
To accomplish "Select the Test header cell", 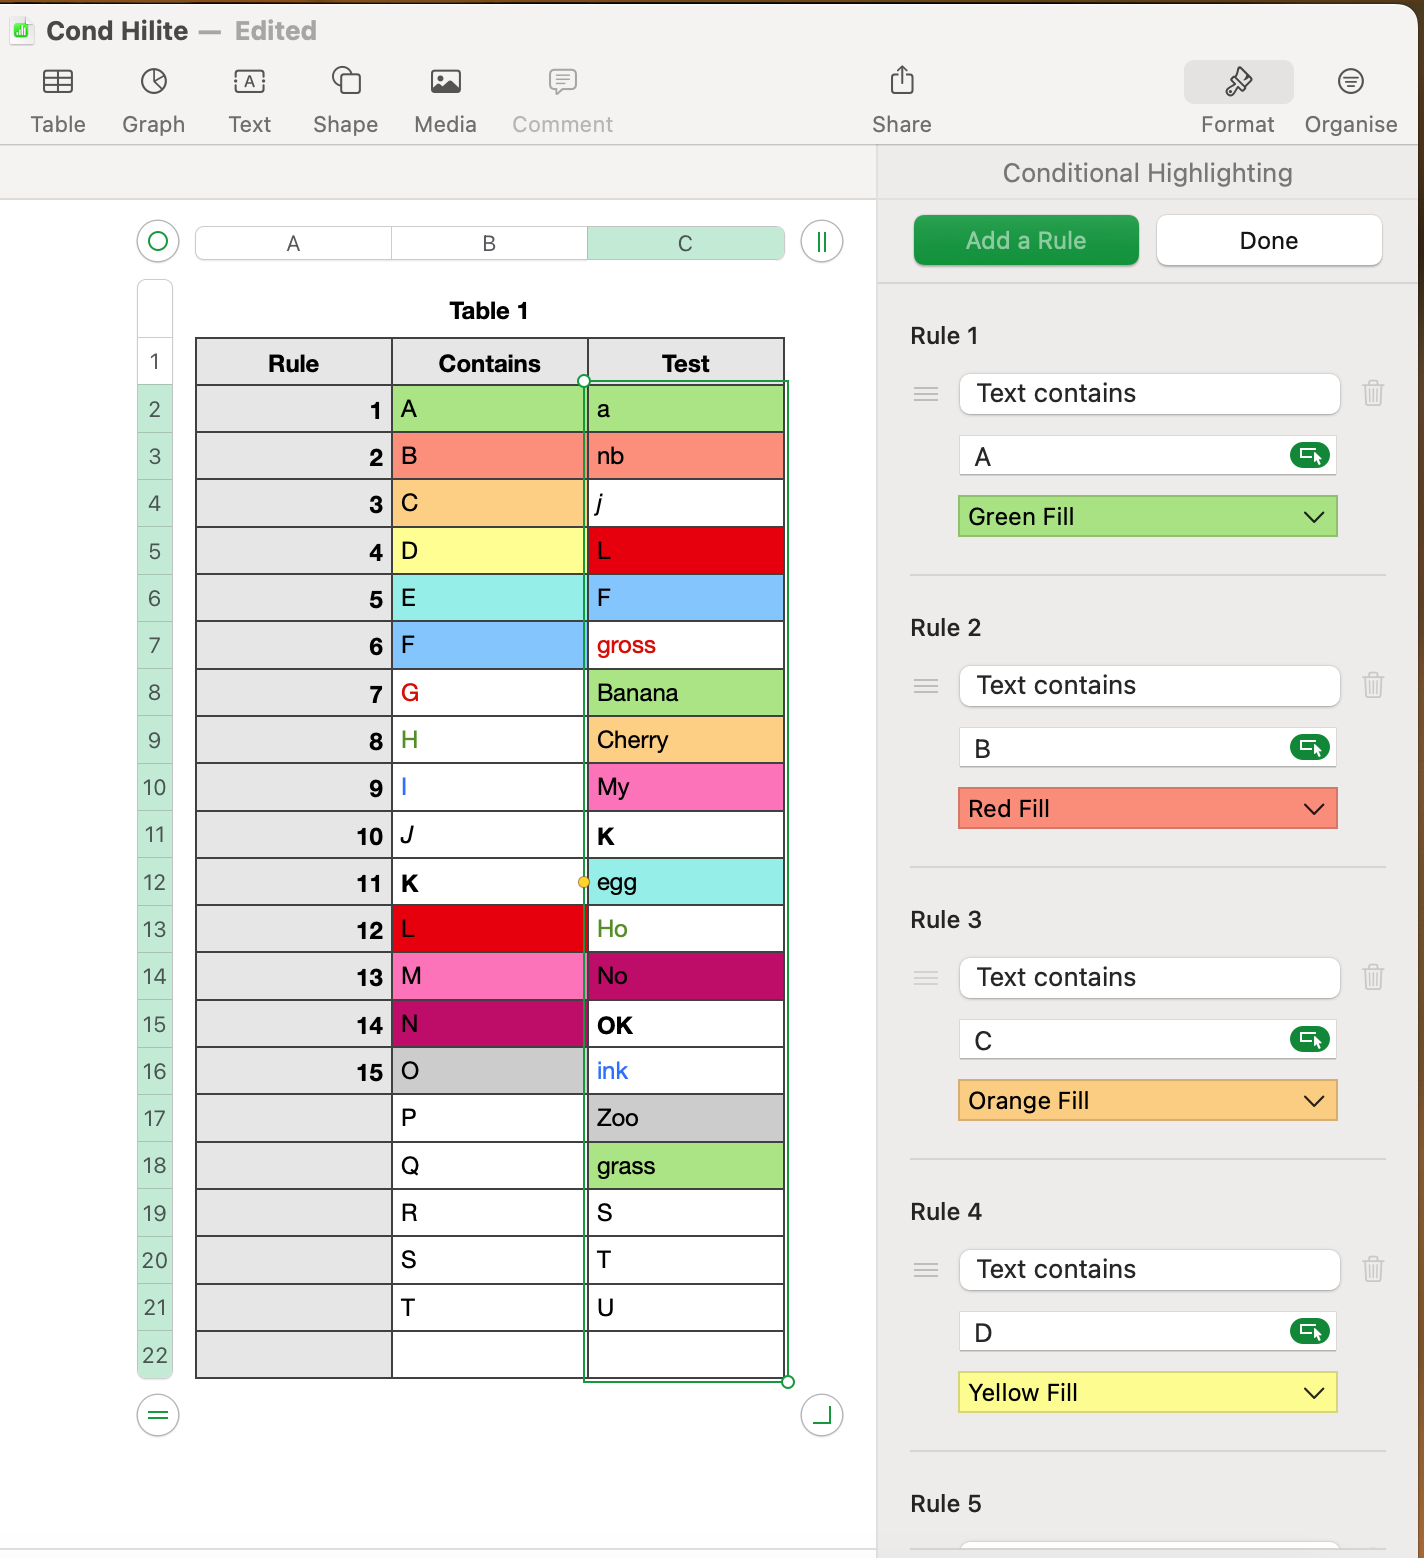I will [686, 362].
